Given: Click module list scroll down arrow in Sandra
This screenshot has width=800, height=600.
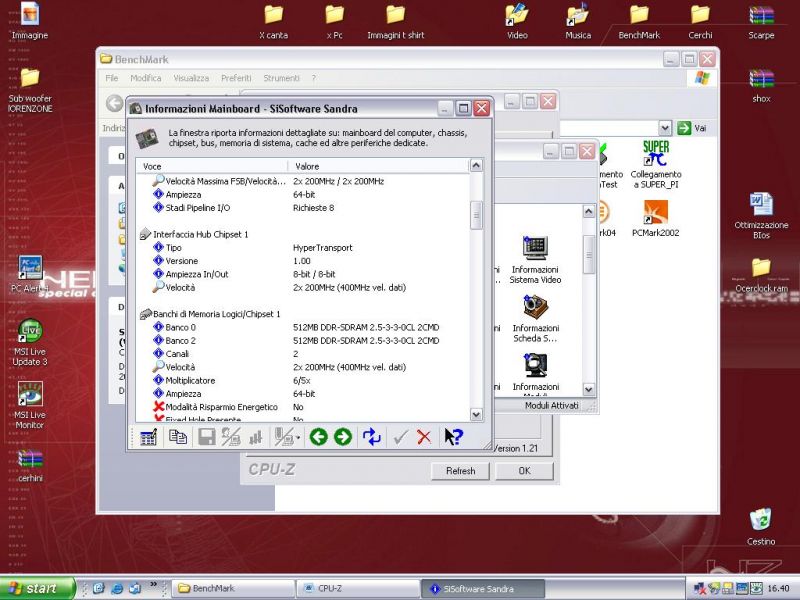Looking at the screenshot, I should [588, 390].
